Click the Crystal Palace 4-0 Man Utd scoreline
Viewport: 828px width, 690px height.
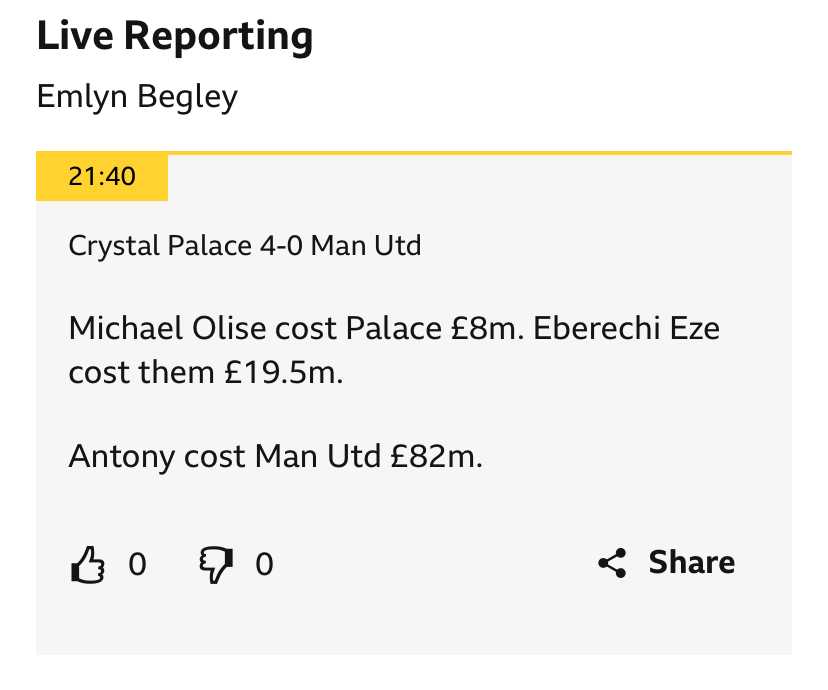pyautogui.click(x=245, y=246)
